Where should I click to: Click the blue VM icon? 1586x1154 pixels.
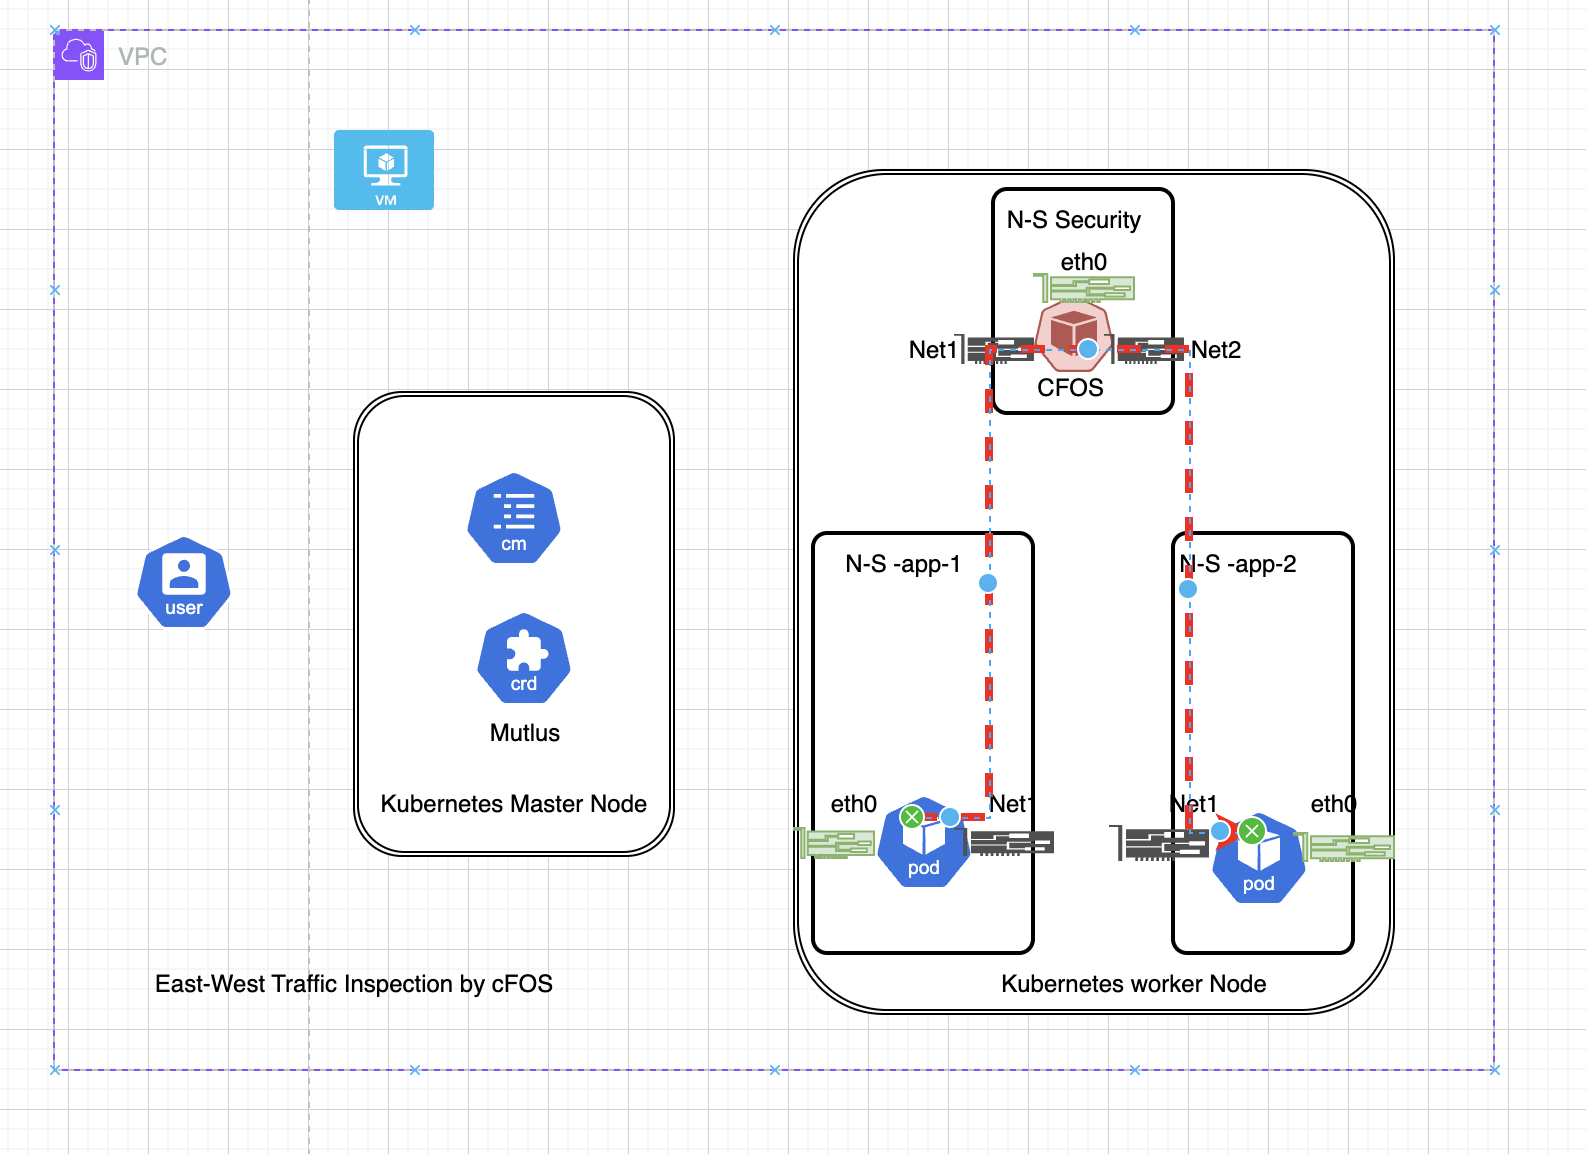tap(384, 170)
